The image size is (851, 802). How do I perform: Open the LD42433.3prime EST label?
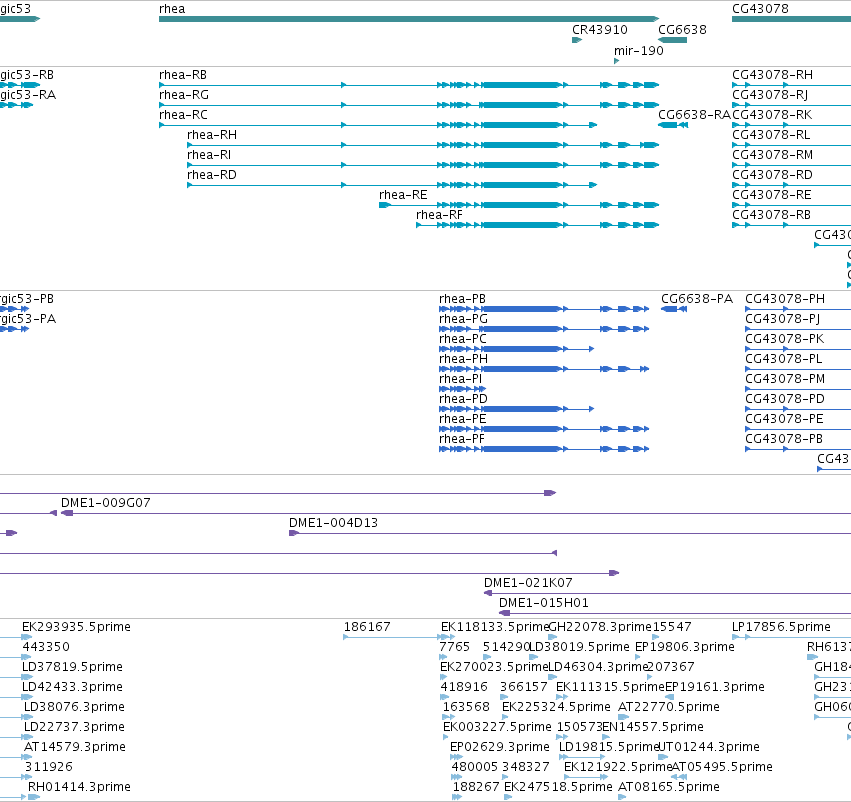(x=72, y=688)
